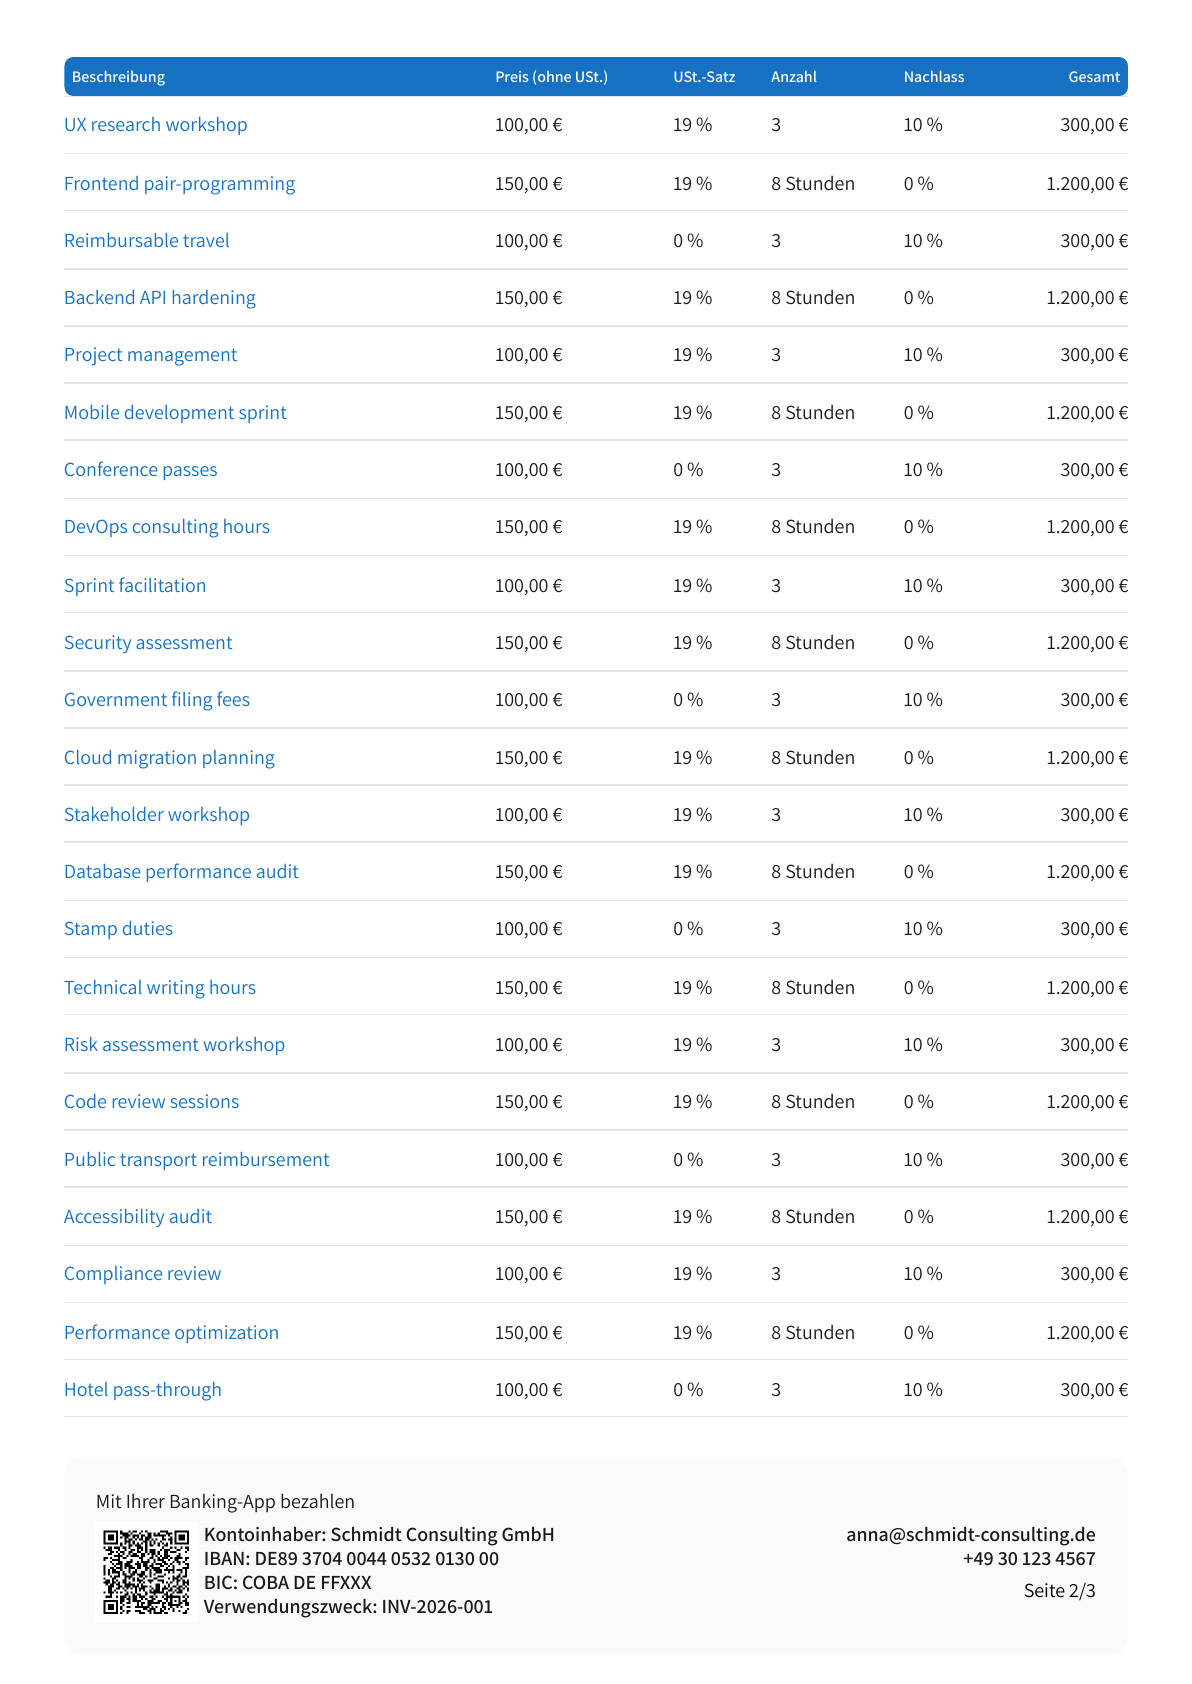
Task: Select the Reimbursable travel link
Action: click(146, 241)
